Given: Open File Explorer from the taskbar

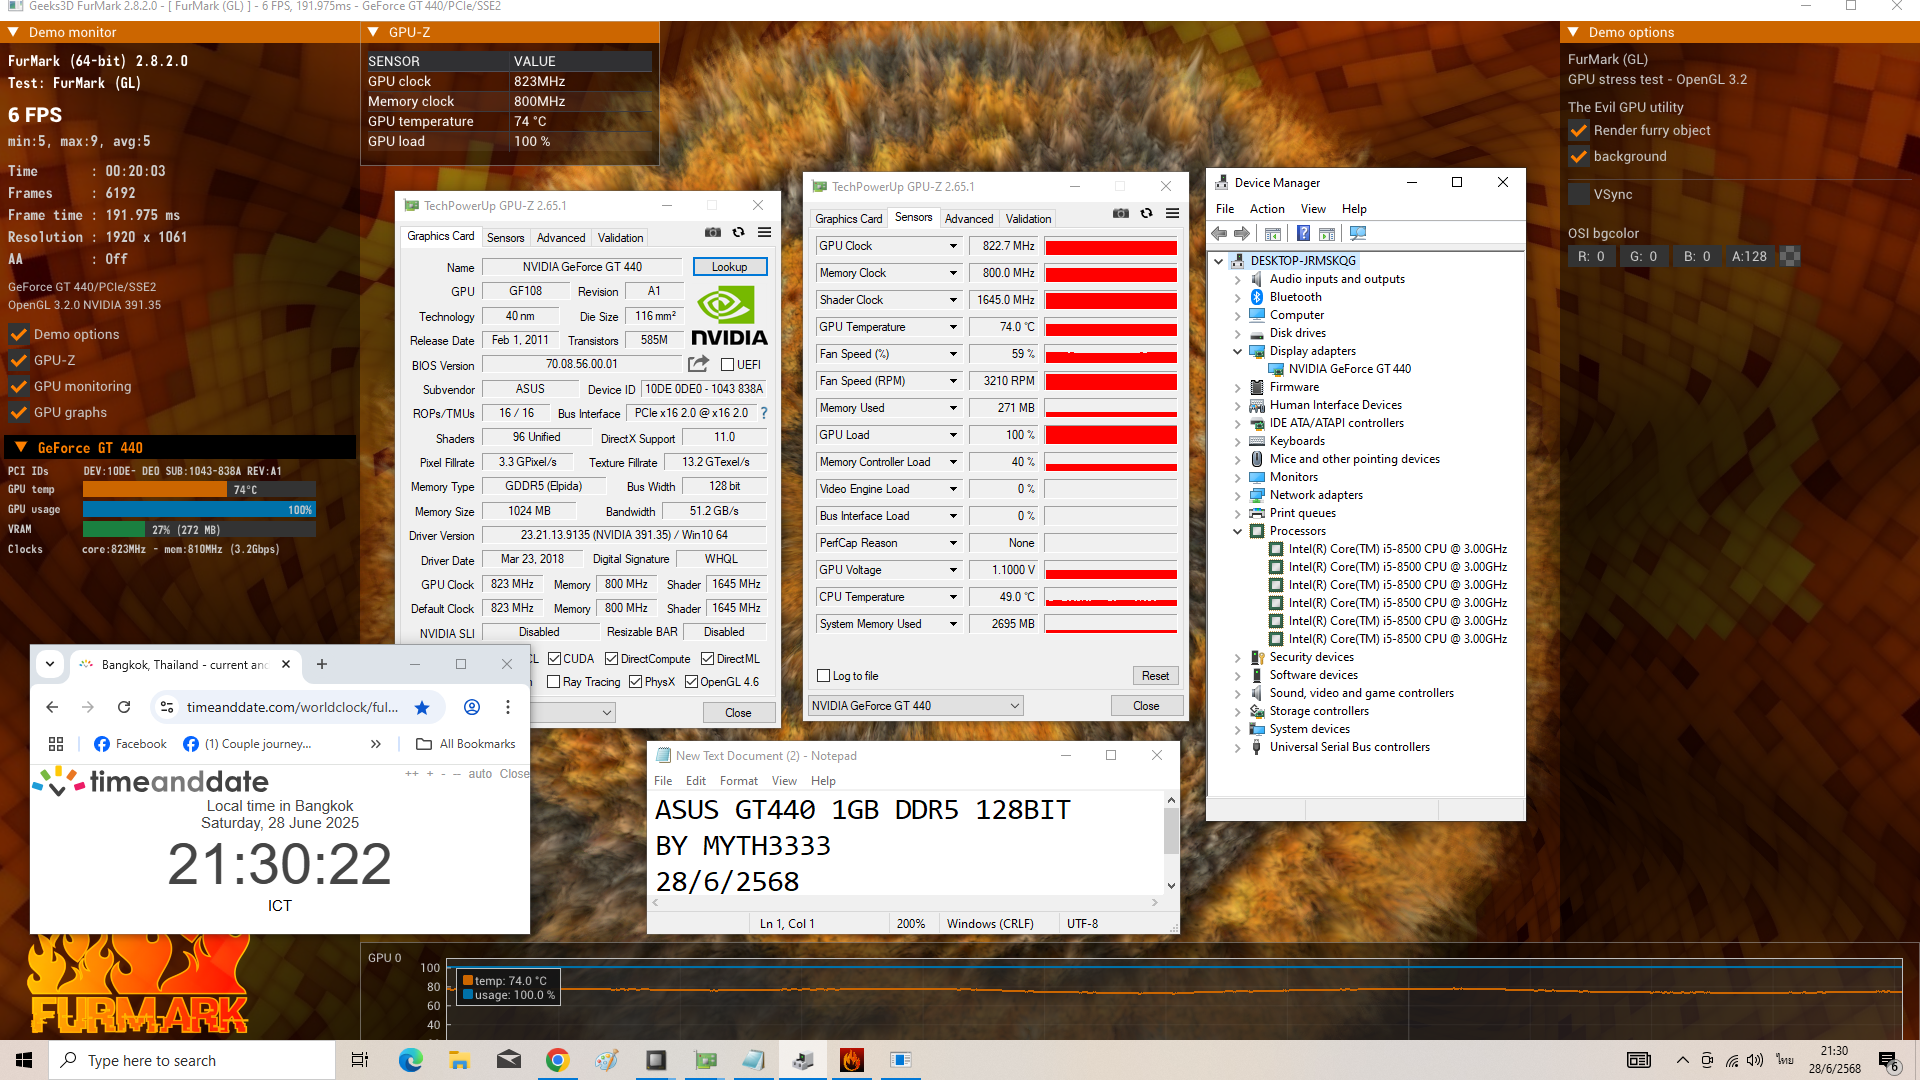Looking at the screenshot, I should click(459, 1060).
